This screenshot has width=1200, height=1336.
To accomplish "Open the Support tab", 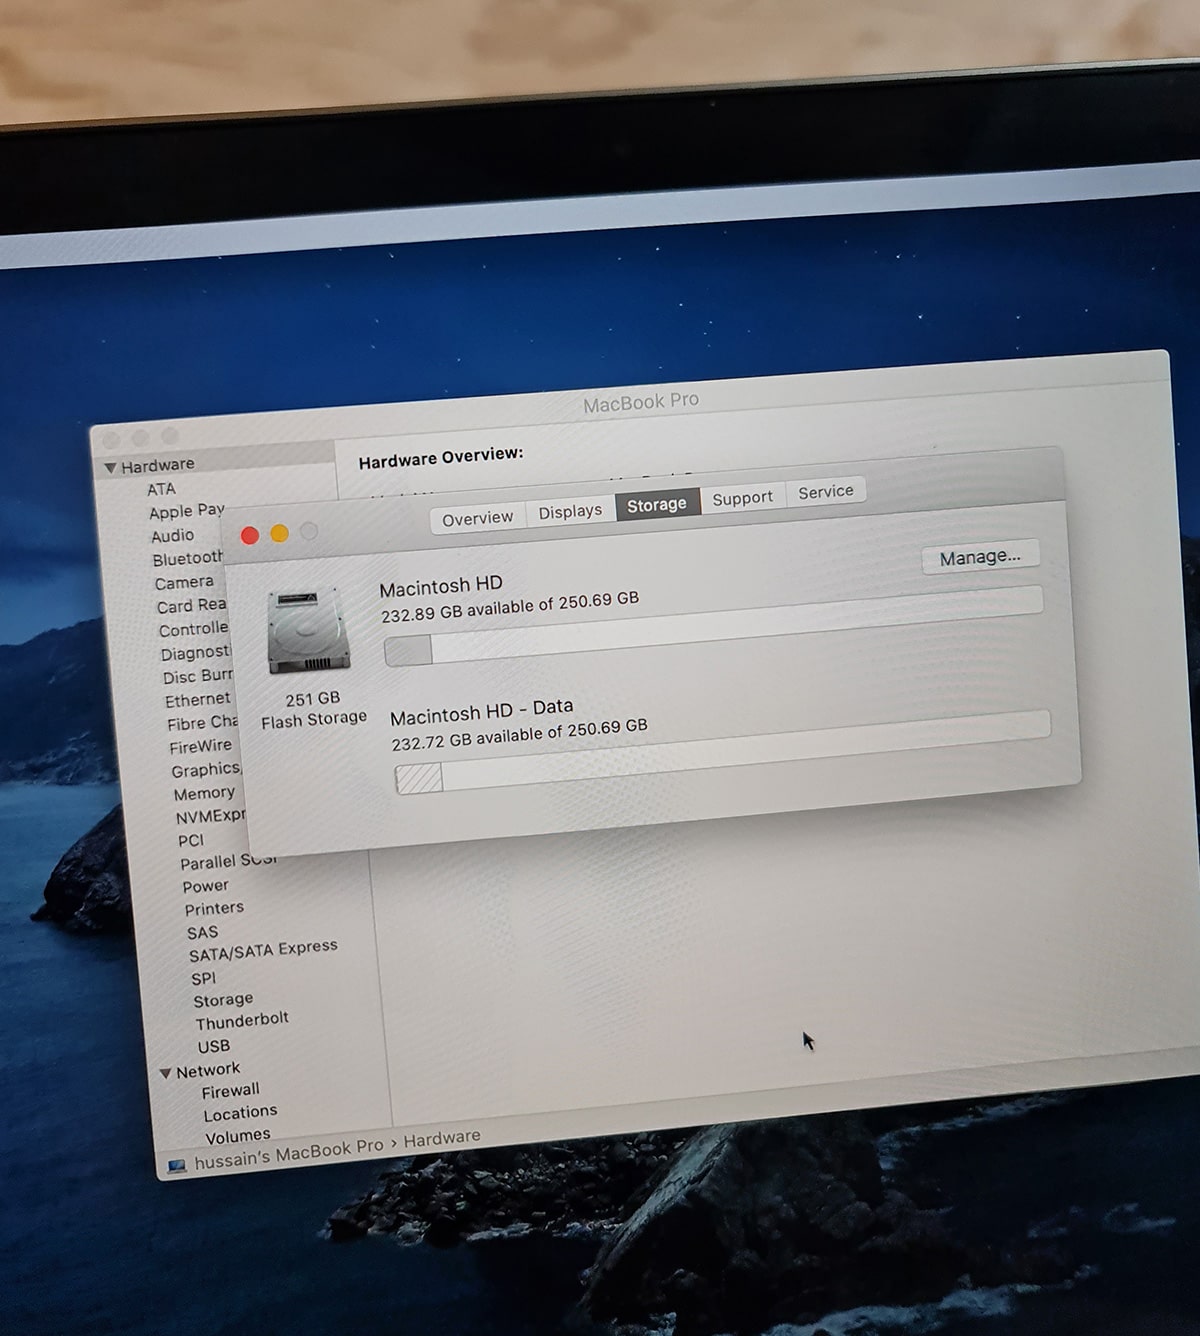I will 742,497.
